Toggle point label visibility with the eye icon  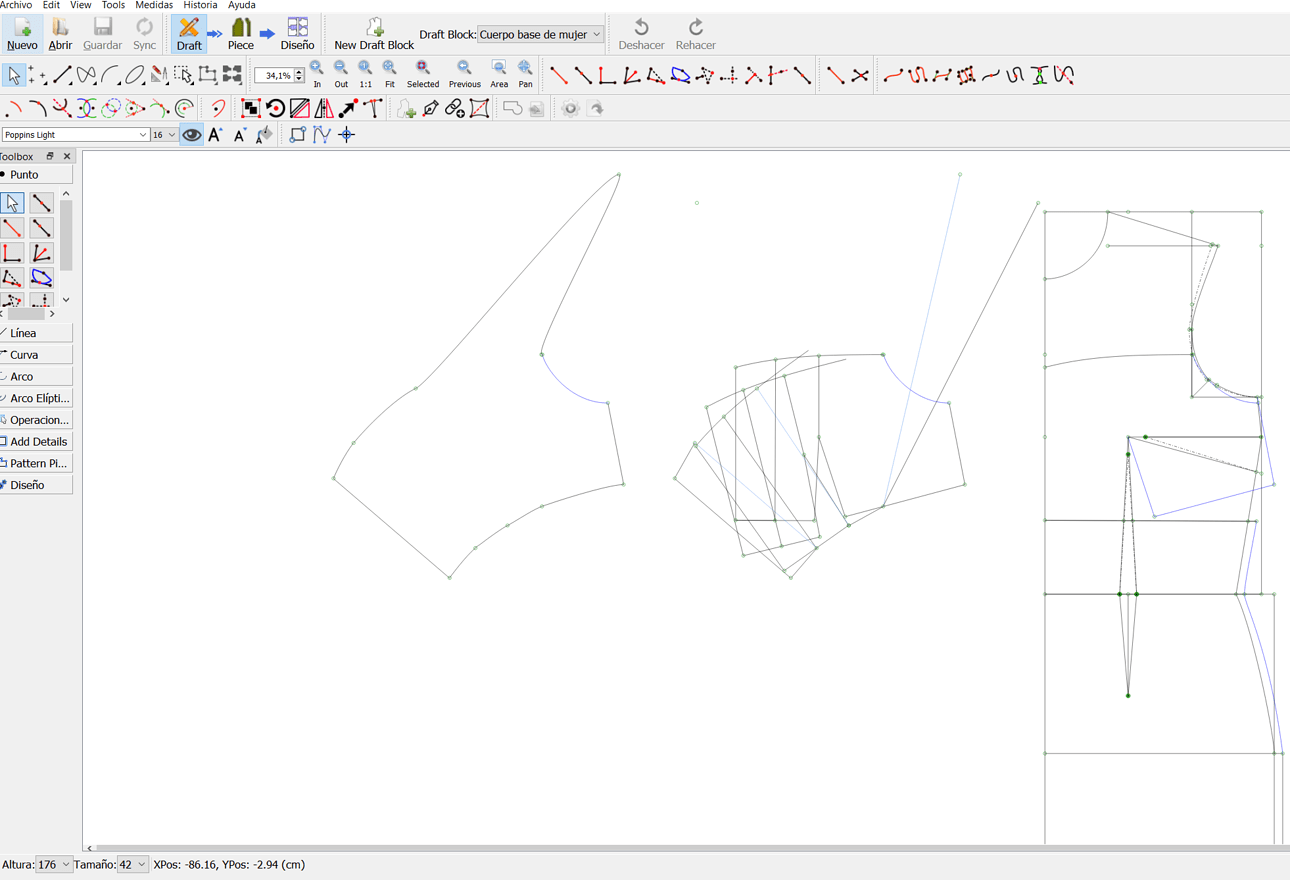point(191,134)
